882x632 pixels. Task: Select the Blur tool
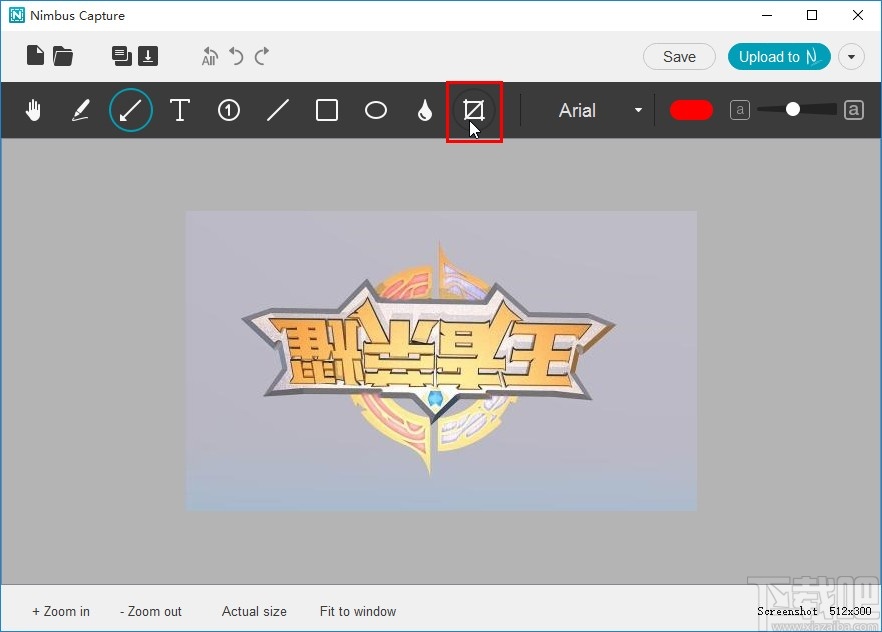click(x=424, y=110)
